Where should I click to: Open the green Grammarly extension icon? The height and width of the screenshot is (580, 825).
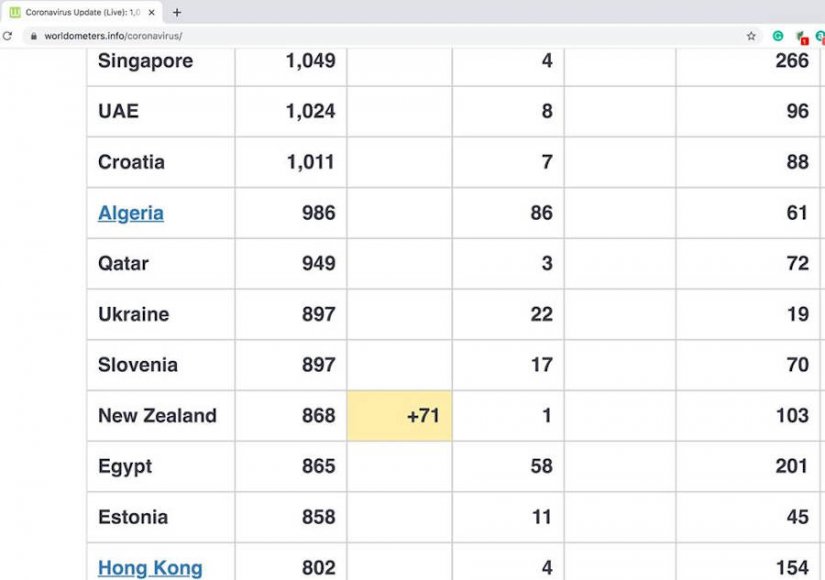click(778, 36)
